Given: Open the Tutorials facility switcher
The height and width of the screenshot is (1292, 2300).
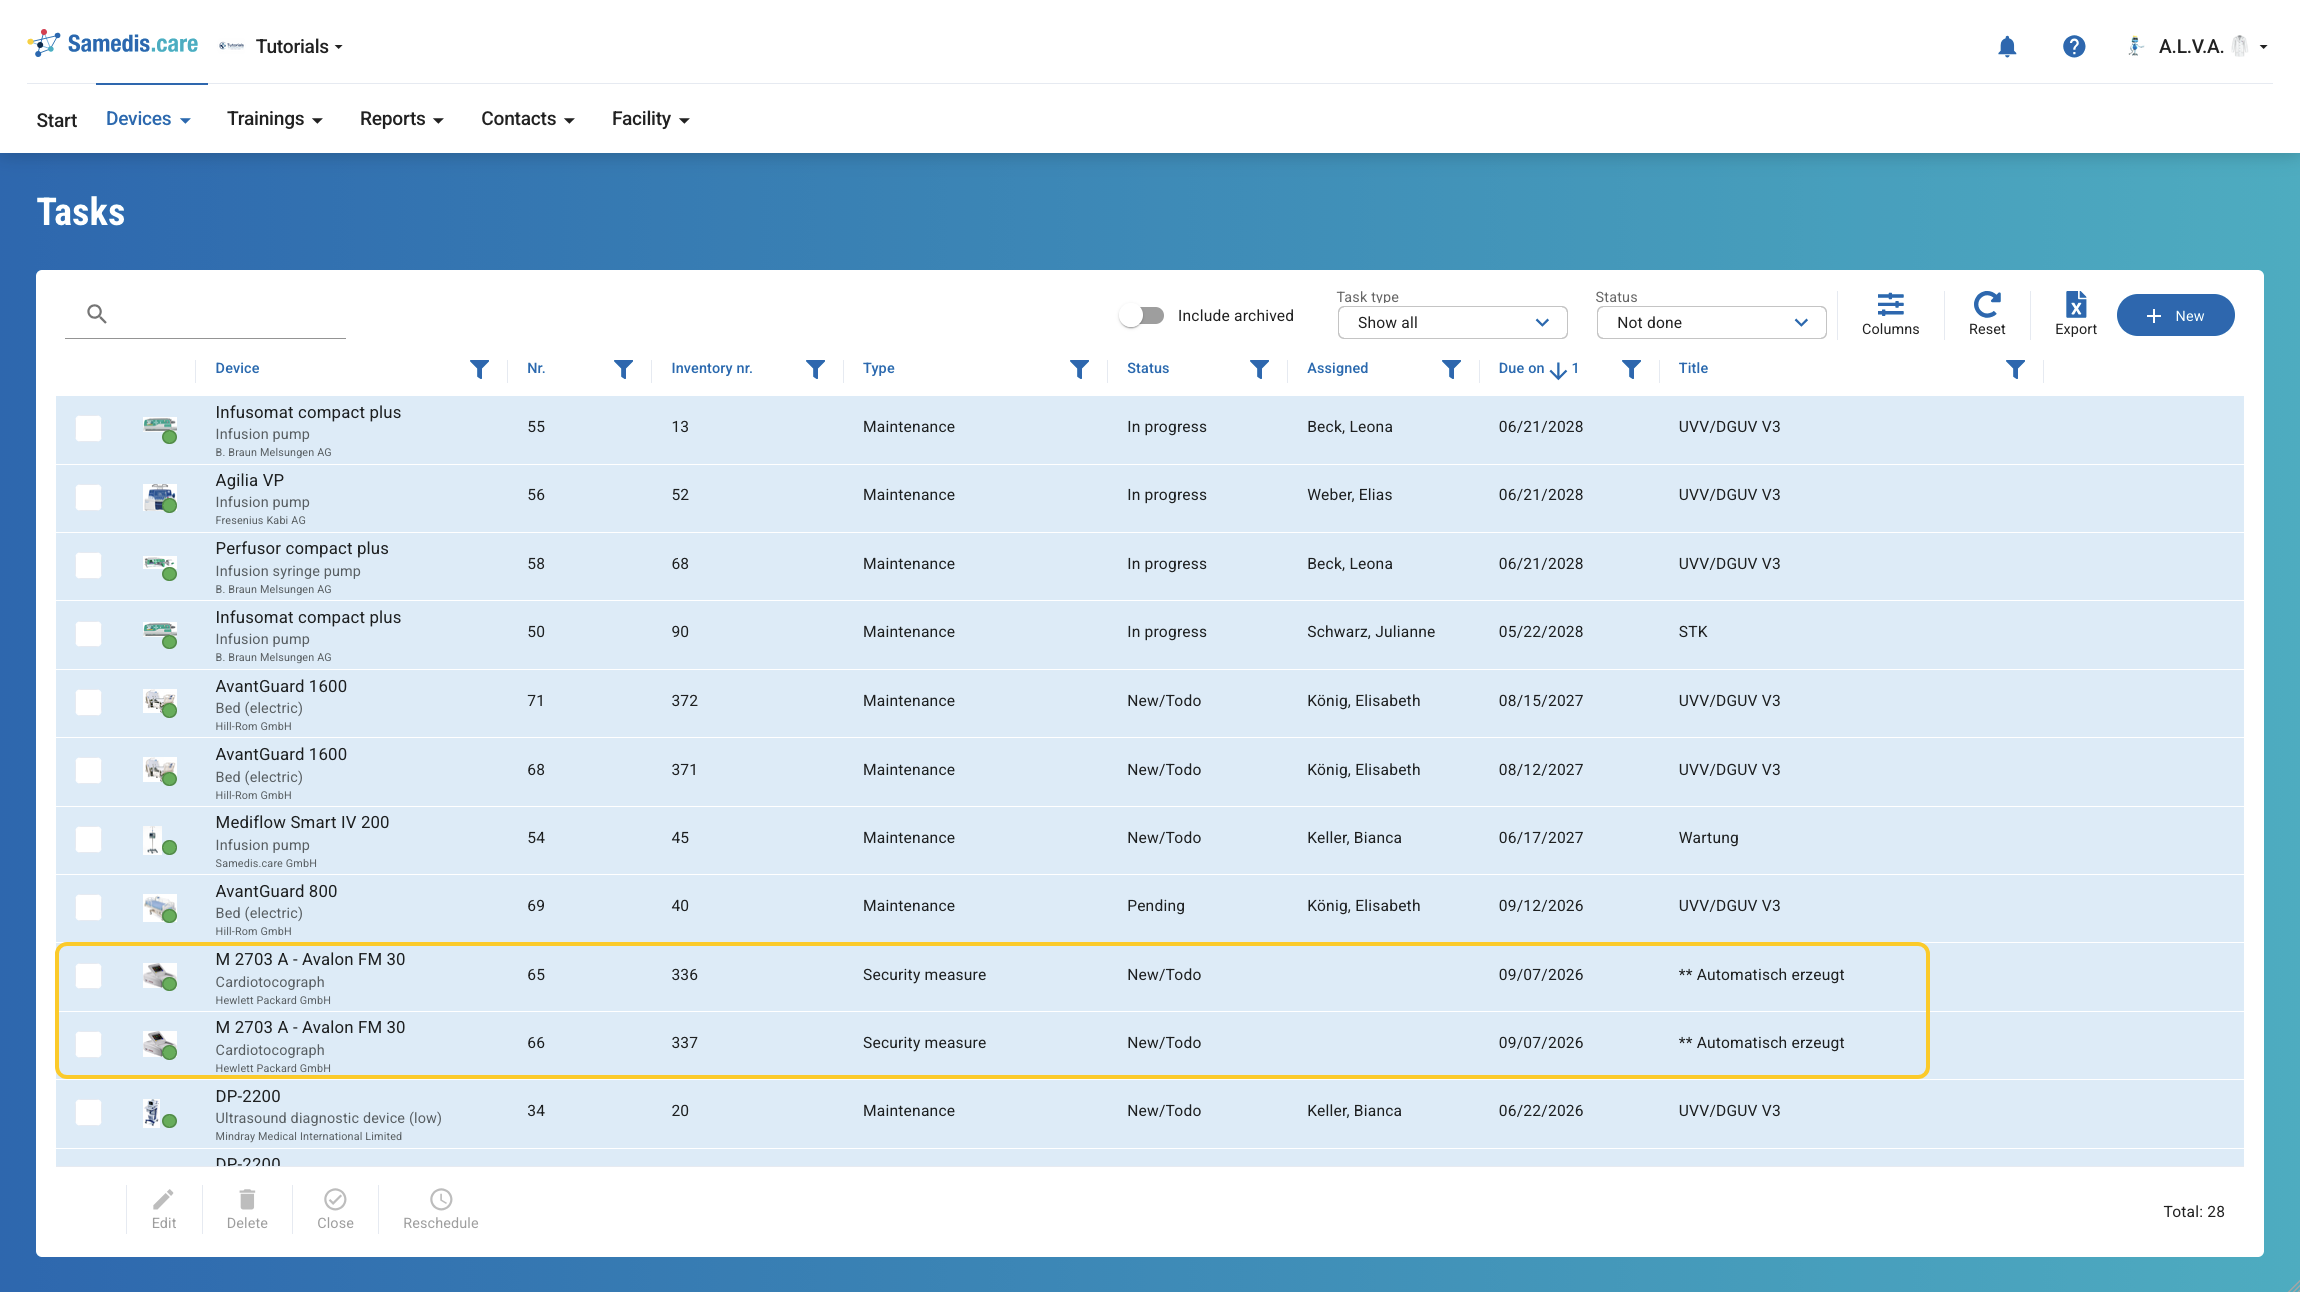Looking at the screenshot, I should tap(299, 46).
